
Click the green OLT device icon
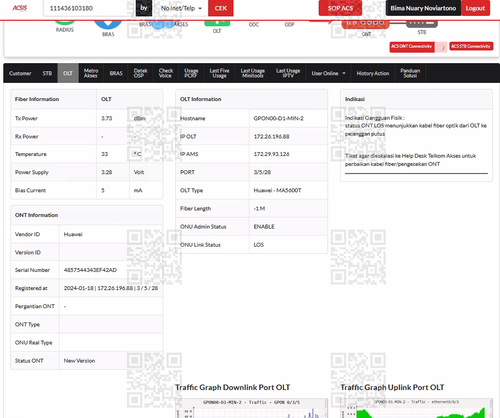click(x=217, y=23)
